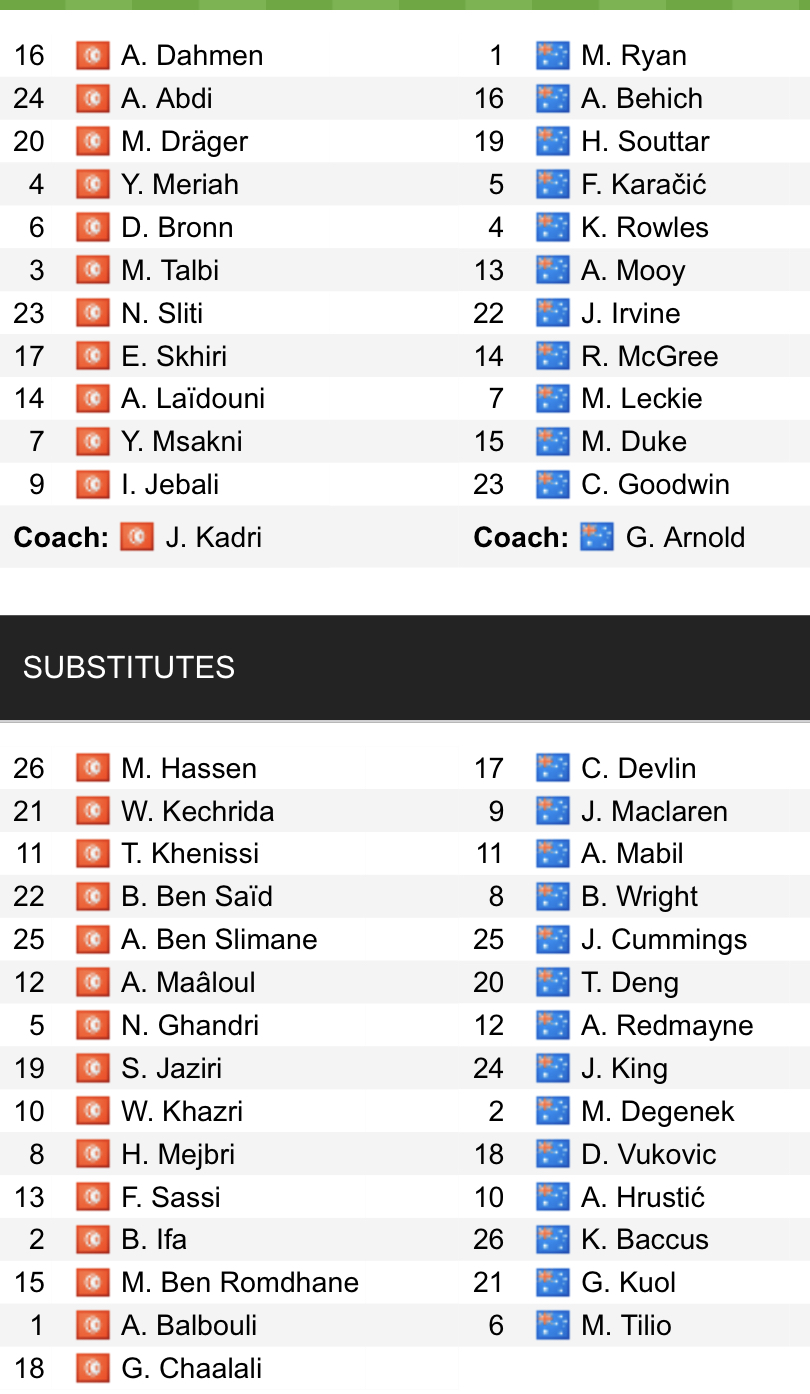Click the SUBSTITUTES section header

(x=129, y=667)
